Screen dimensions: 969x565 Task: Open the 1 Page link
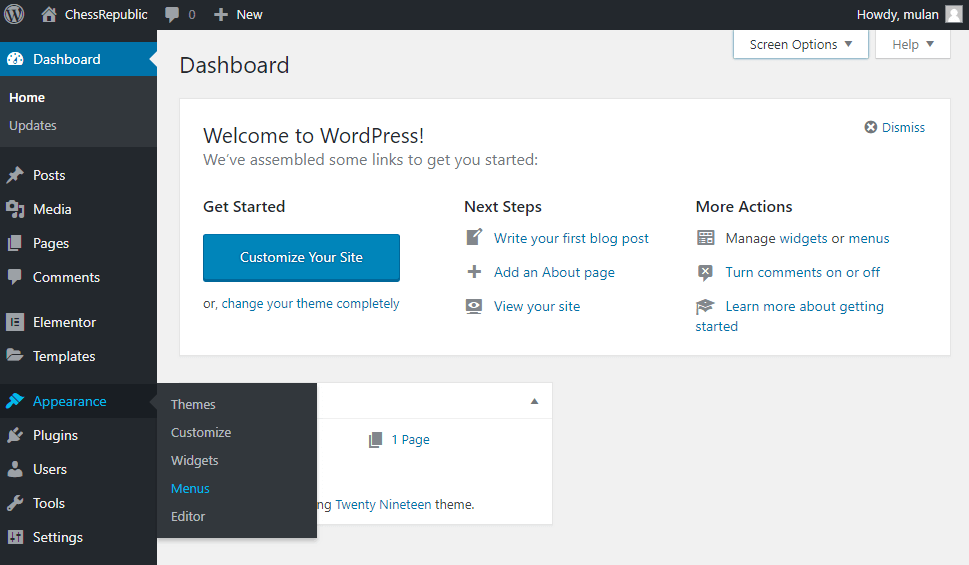(x=410, y=440)
